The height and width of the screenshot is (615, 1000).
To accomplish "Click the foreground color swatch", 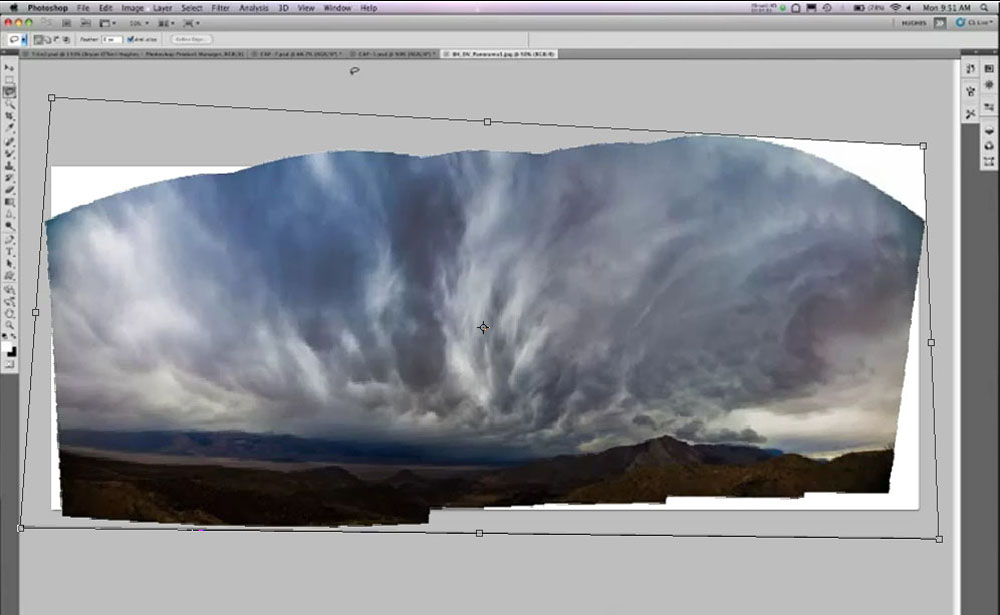I will (x=6, y=348).
